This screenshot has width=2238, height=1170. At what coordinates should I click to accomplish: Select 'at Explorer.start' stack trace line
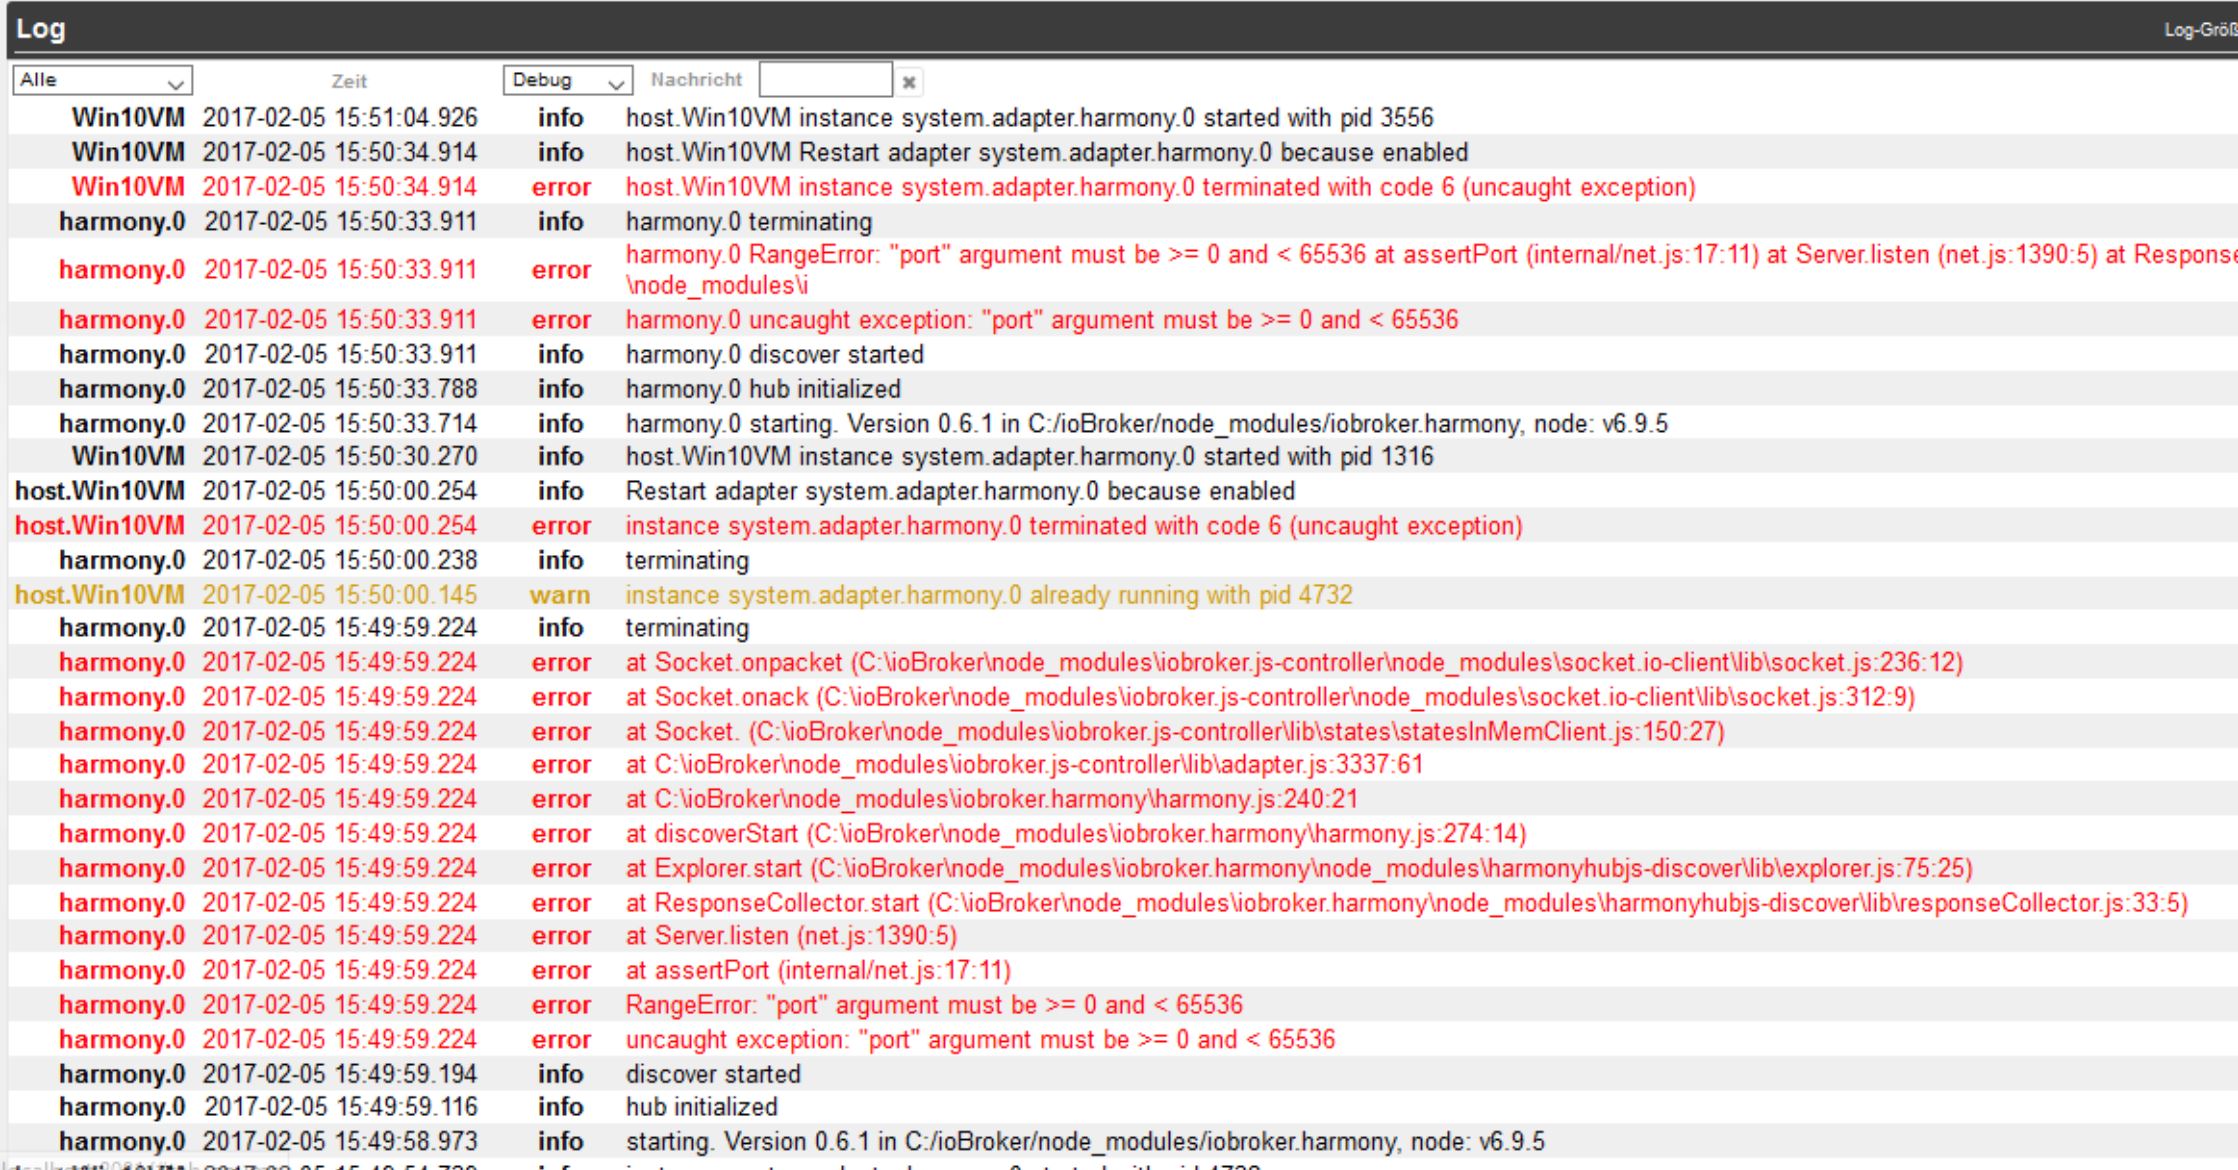pyautogui.click(x=1299, y=868)
